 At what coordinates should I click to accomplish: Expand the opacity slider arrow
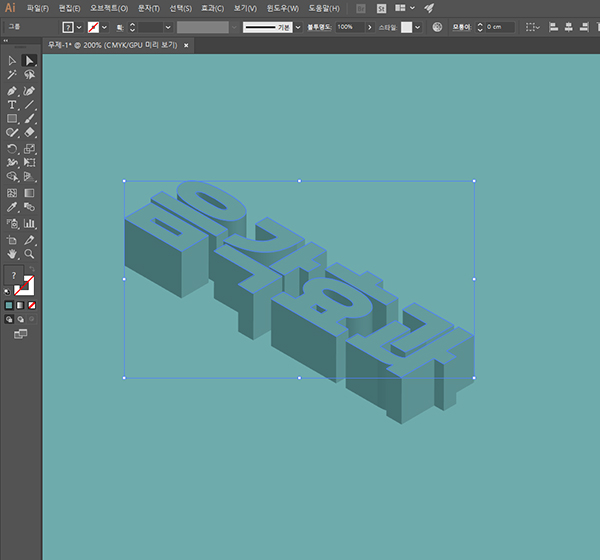(x=369, y=27)
